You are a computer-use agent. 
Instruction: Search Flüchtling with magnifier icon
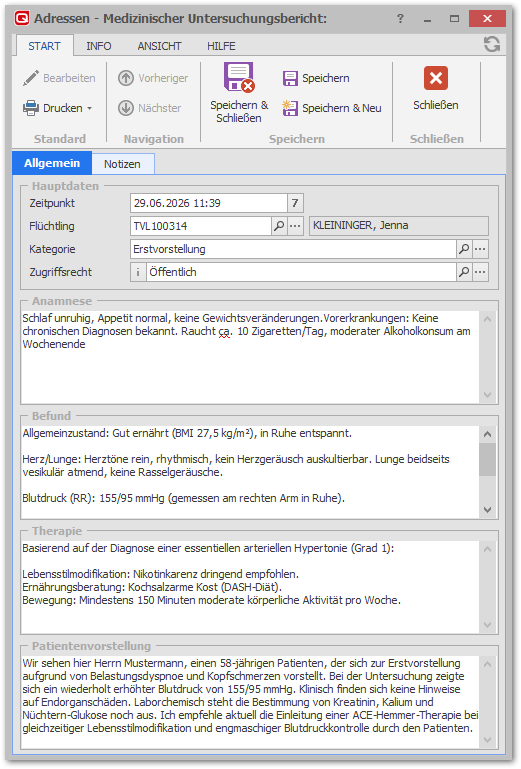coord(279,226)
